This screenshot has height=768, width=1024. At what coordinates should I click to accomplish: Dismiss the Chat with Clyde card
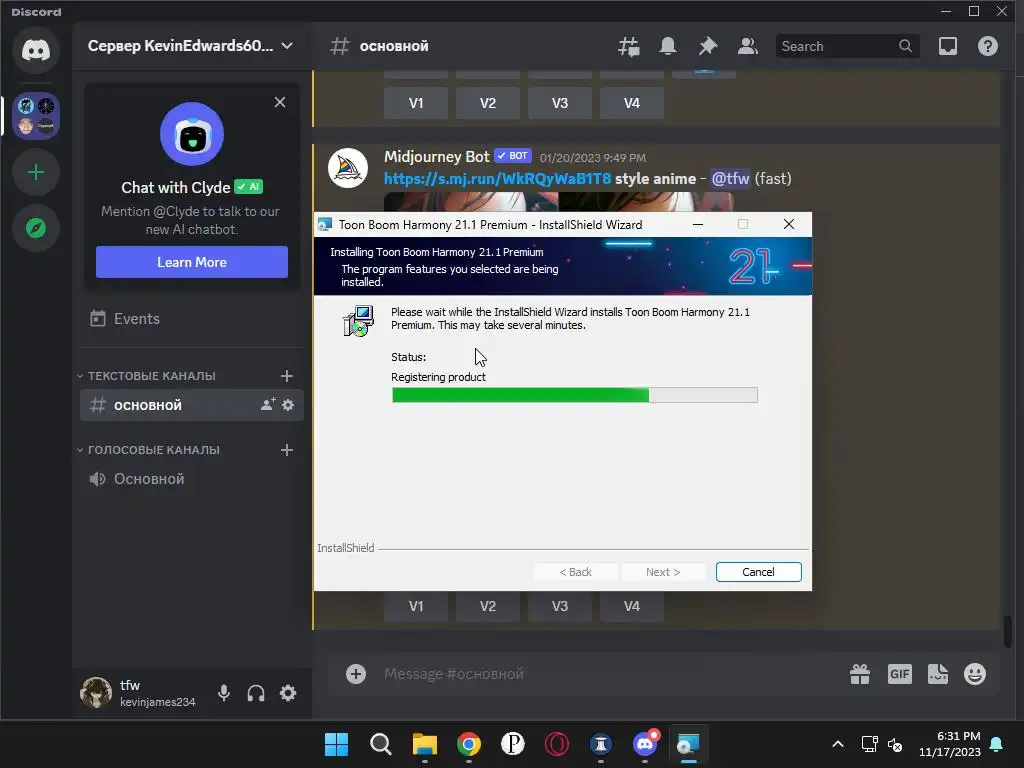pyautogui.click(x=280, y=102)
